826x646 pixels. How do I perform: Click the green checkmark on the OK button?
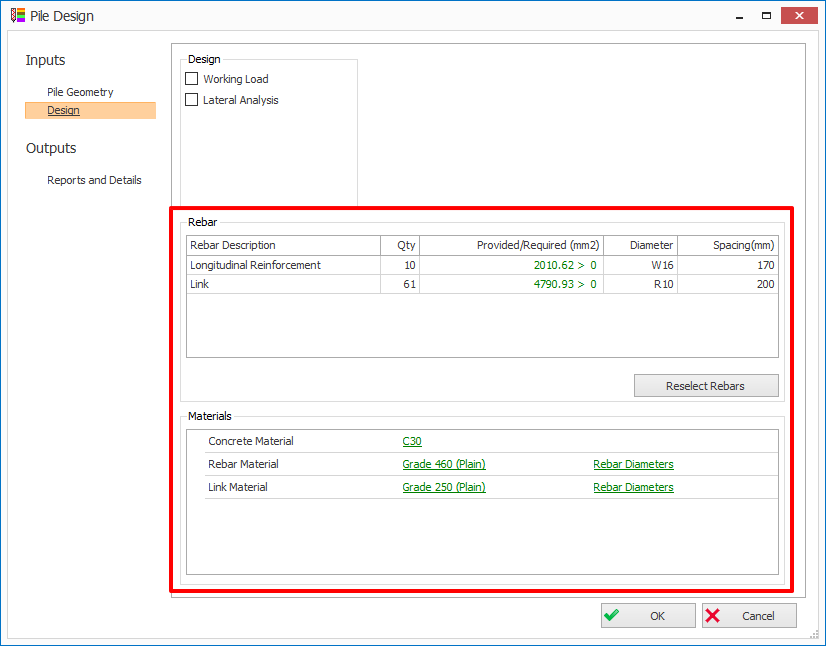click(x=612, y=616)
